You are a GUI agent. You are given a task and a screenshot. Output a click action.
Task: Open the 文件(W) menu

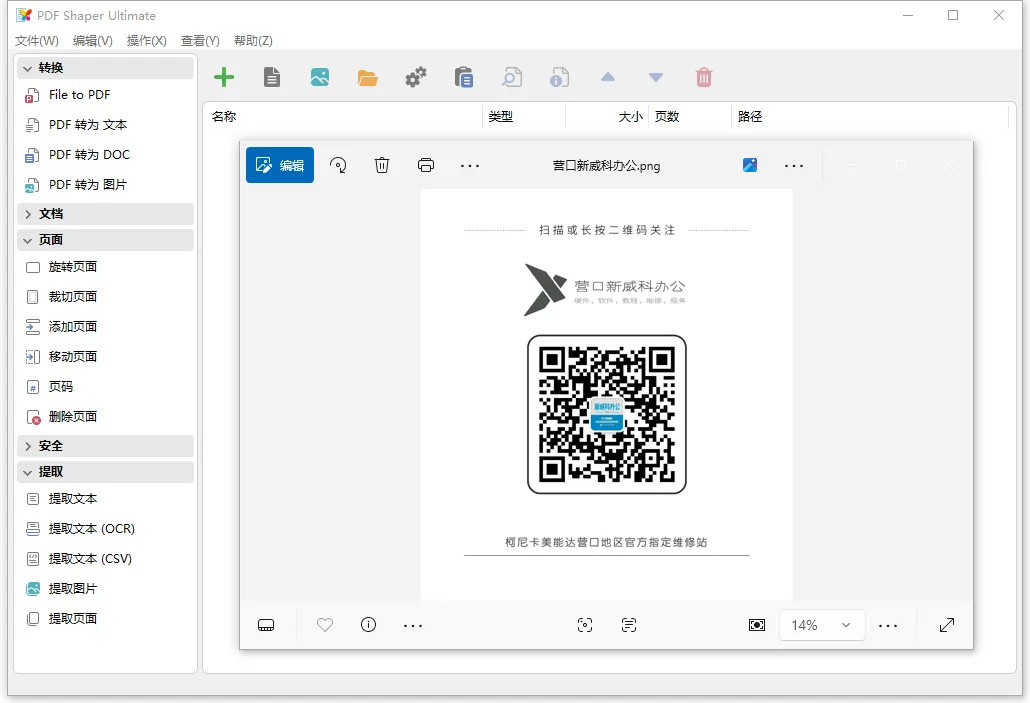(x=37, y=41)
